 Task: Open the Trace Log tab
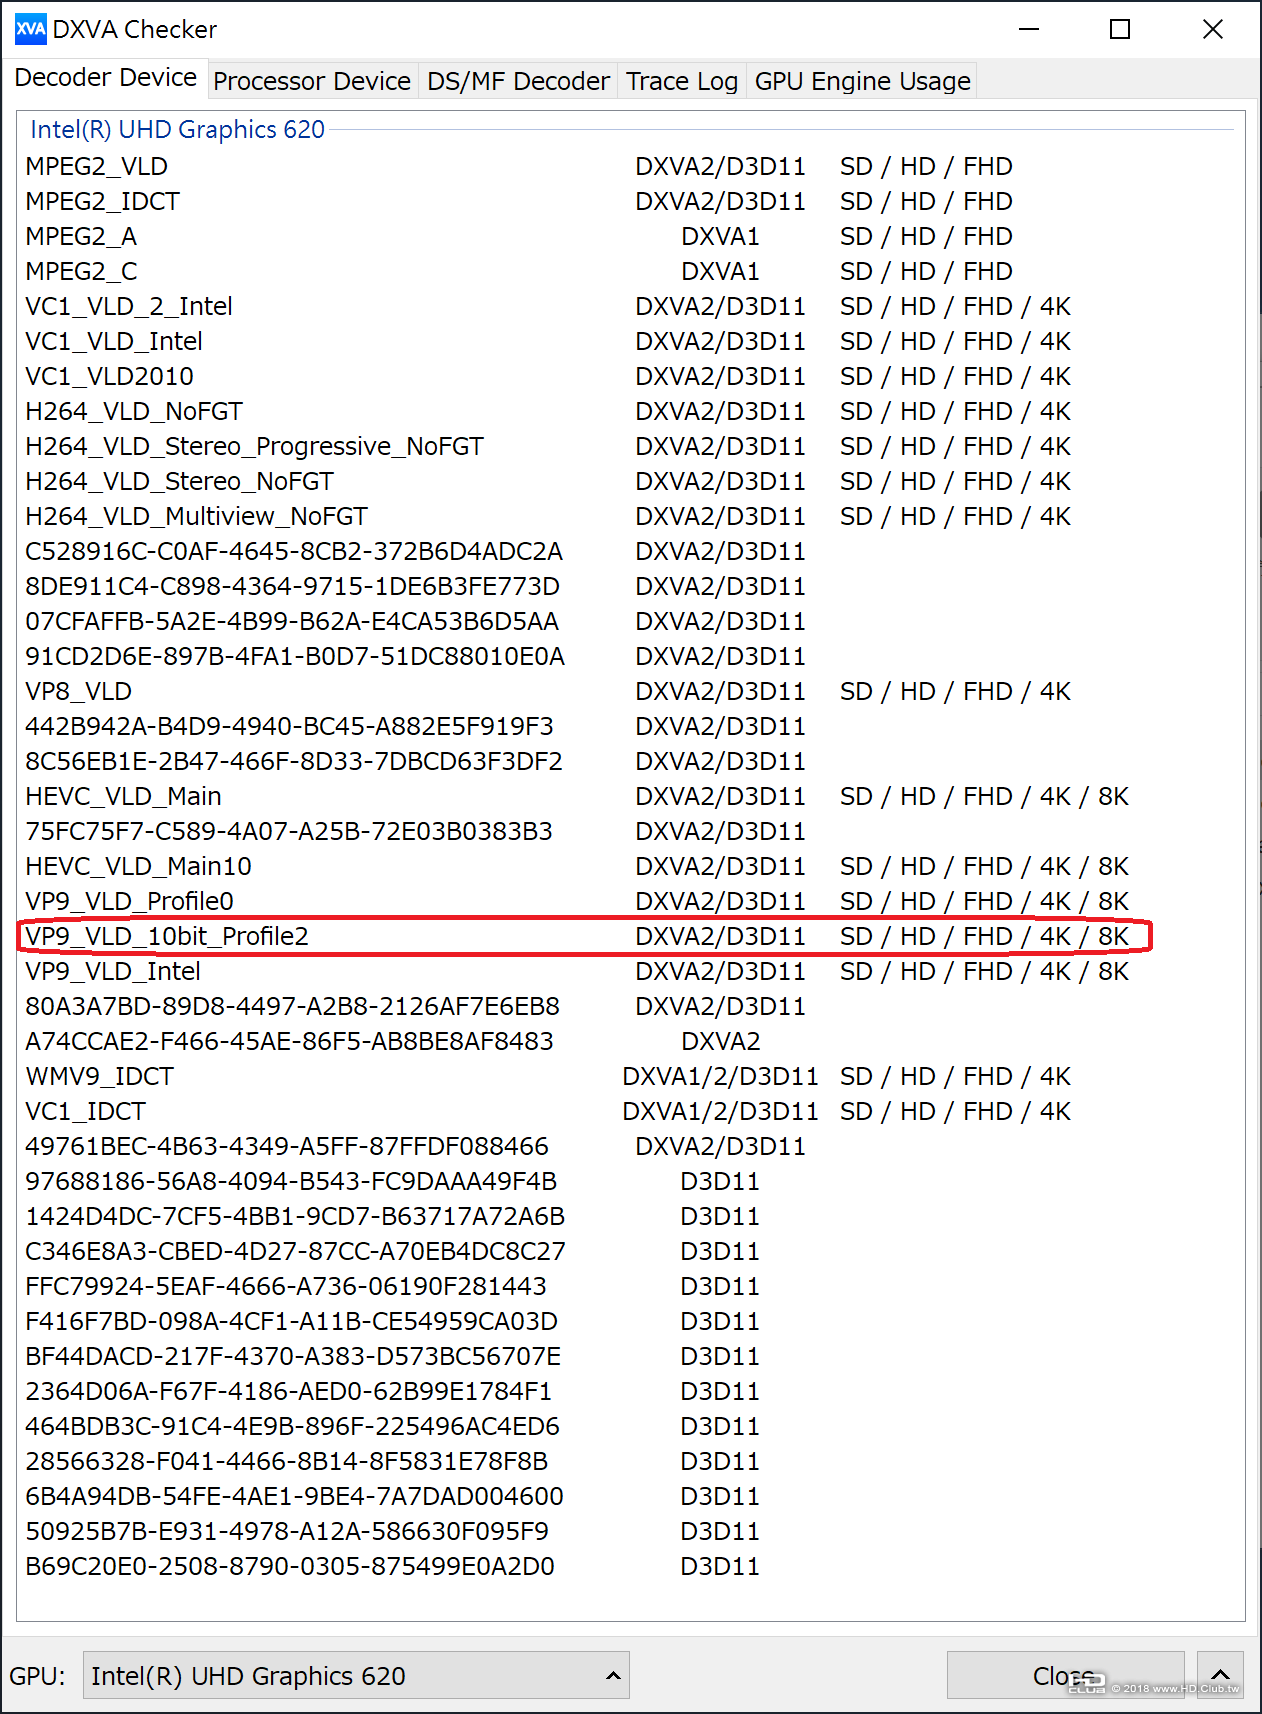pyautogui.click(x=682, y=81)
